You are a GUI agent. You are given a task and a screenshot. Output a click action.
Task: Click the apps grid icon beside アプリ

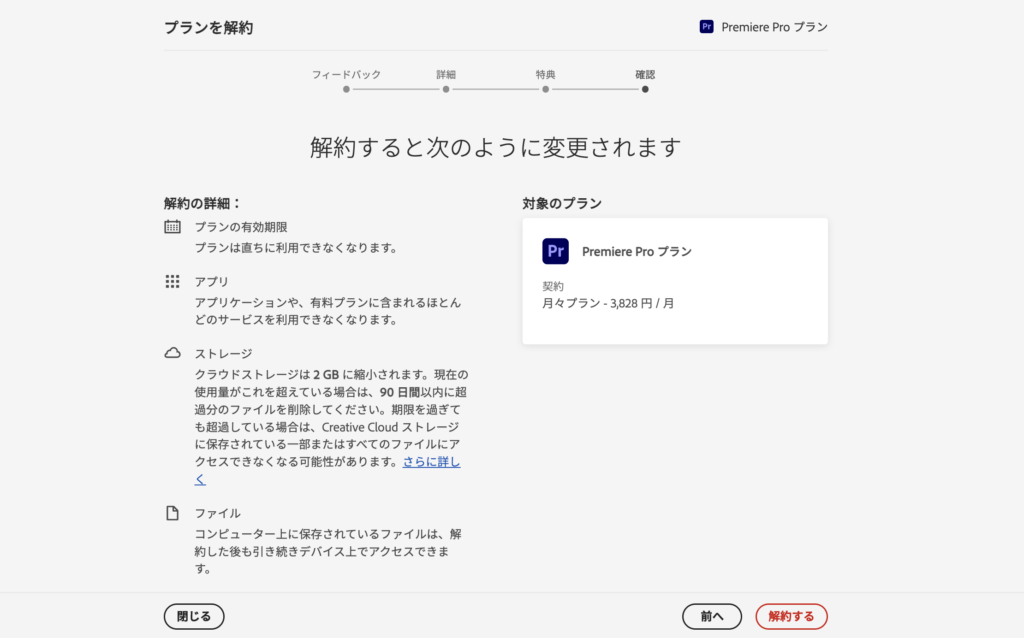[x=172, y=281]
